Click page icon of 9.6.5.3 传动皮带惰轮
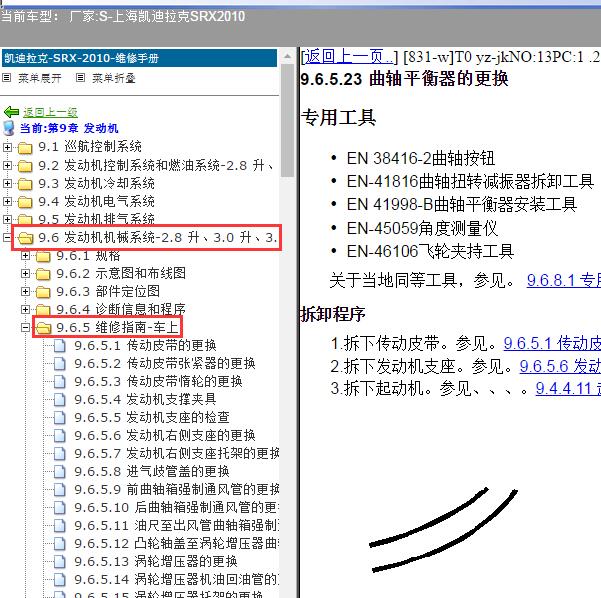This screenshot has height=598, width=601. [59, 381]
